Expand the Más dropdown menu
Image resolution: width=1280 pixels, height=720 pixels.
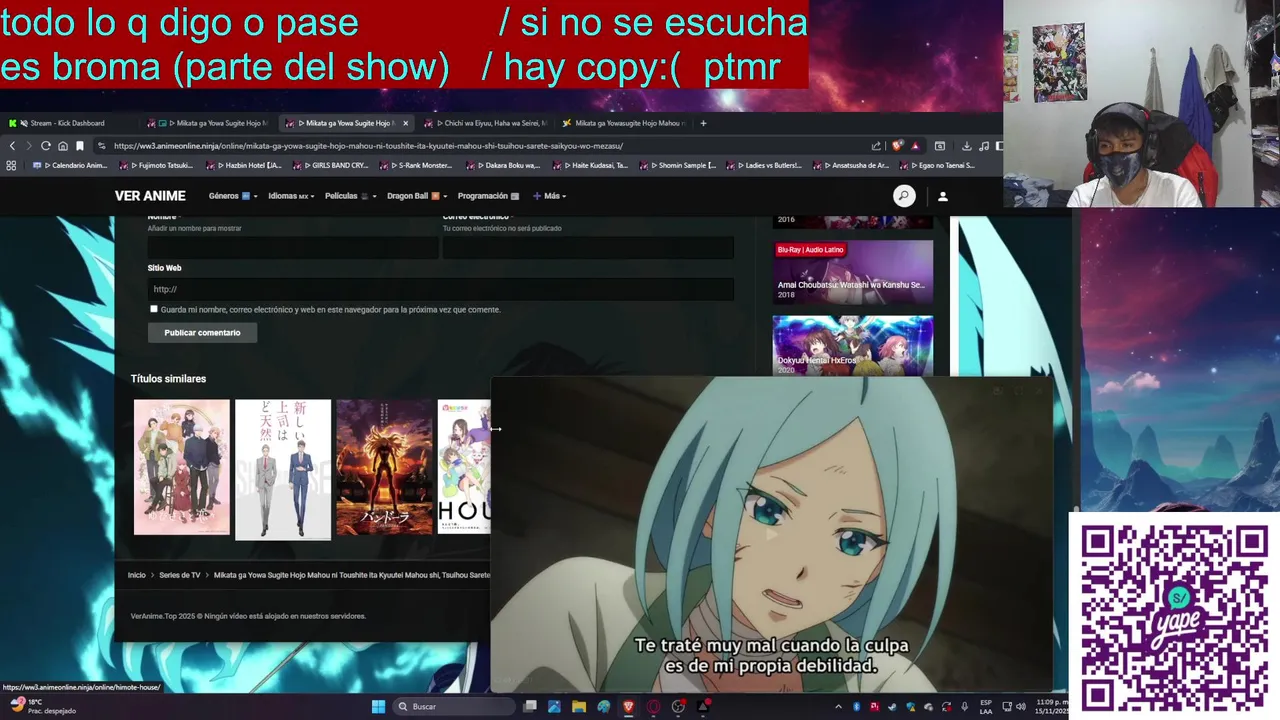coord(550,196)
